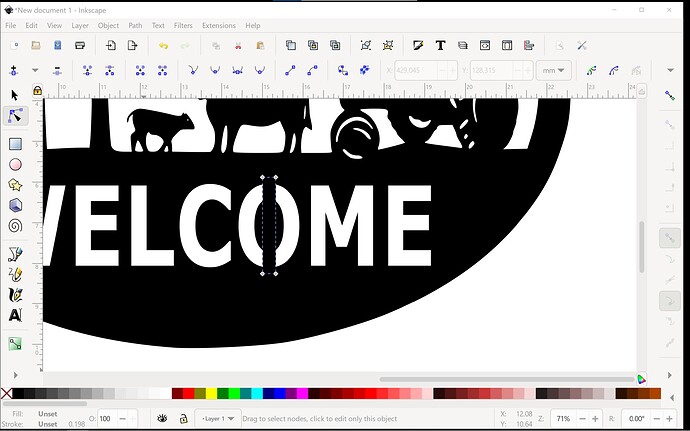This screenshot has height=431, width=690.
Task: Toggle color management icon near scrollbar
Action: coord(642,379)
